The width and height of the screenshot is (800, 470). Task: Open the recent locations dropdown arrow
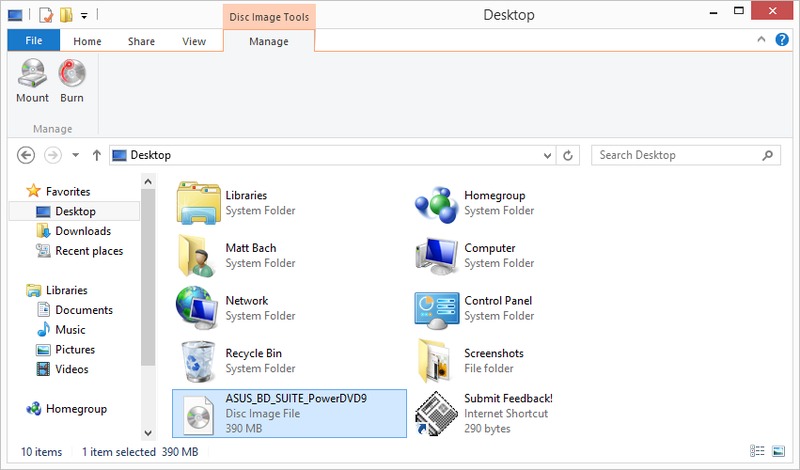pos(76,155)
